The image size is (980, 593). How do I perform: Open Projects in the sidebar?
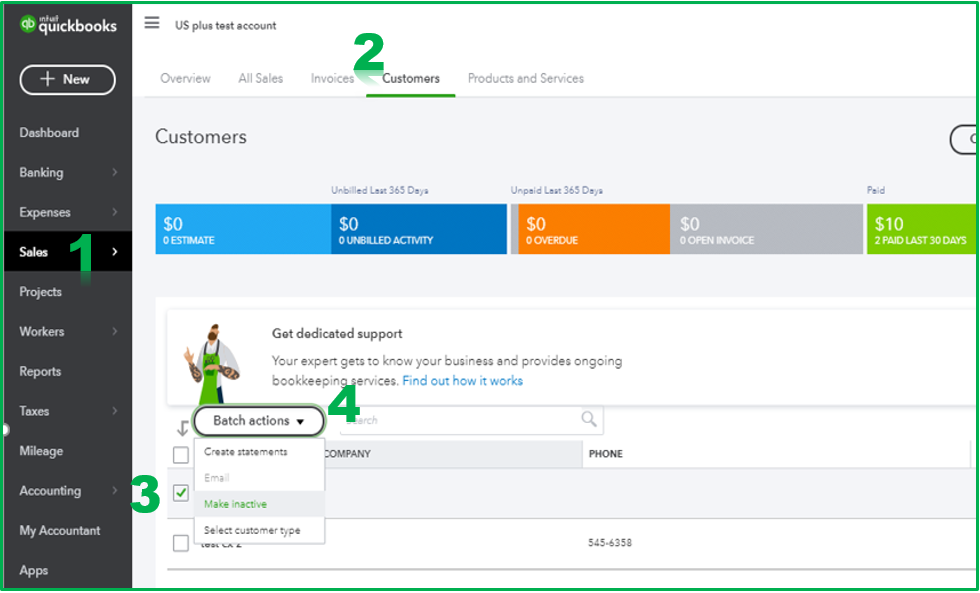click(x=41, y=292)
